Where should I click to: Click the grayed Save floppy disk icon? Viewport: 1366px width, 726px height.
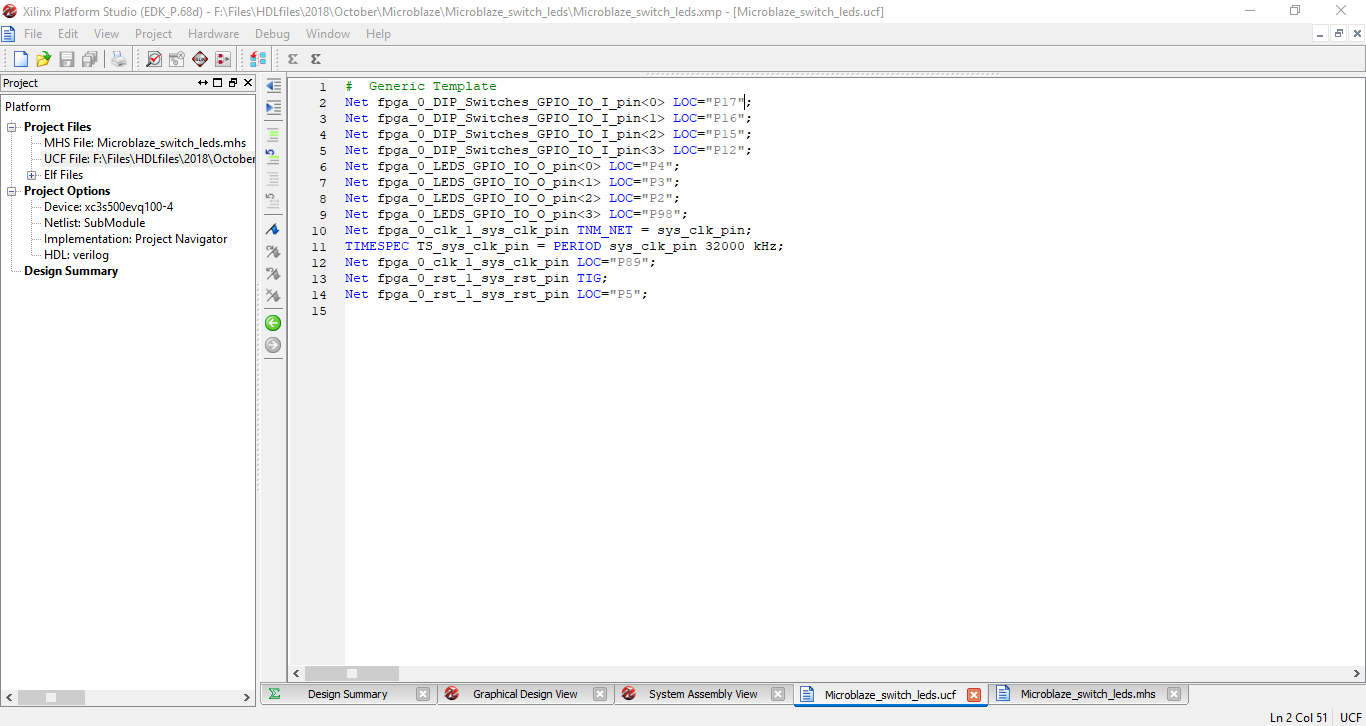(x=67, y=59)
